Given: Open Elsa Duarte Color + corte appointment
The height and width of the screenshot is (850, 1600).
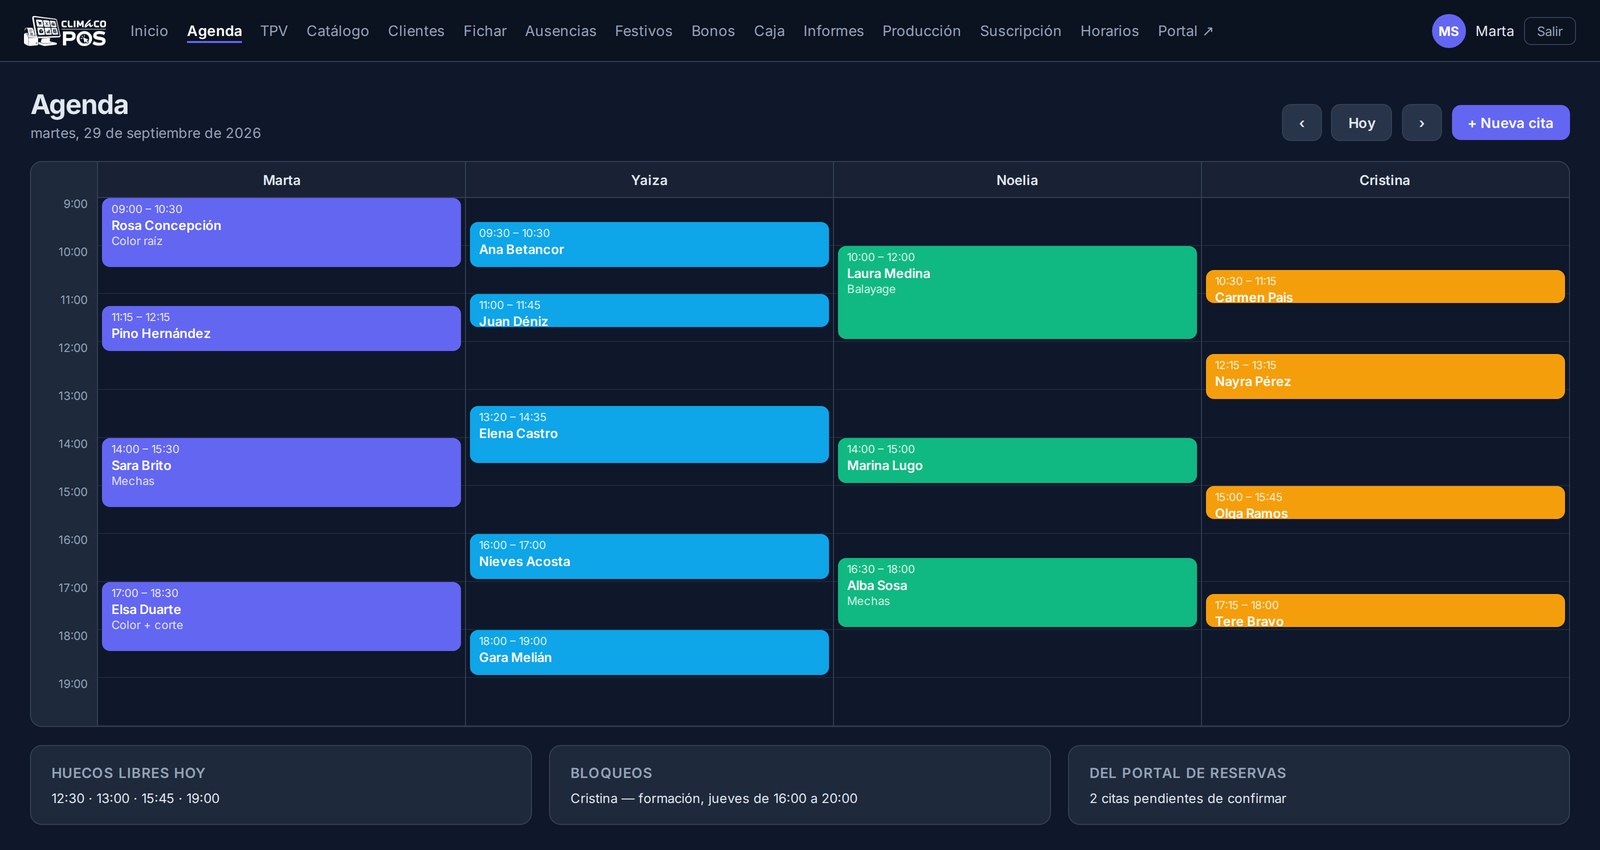Looking at the screenshot, I should click(x=281, y=616).
